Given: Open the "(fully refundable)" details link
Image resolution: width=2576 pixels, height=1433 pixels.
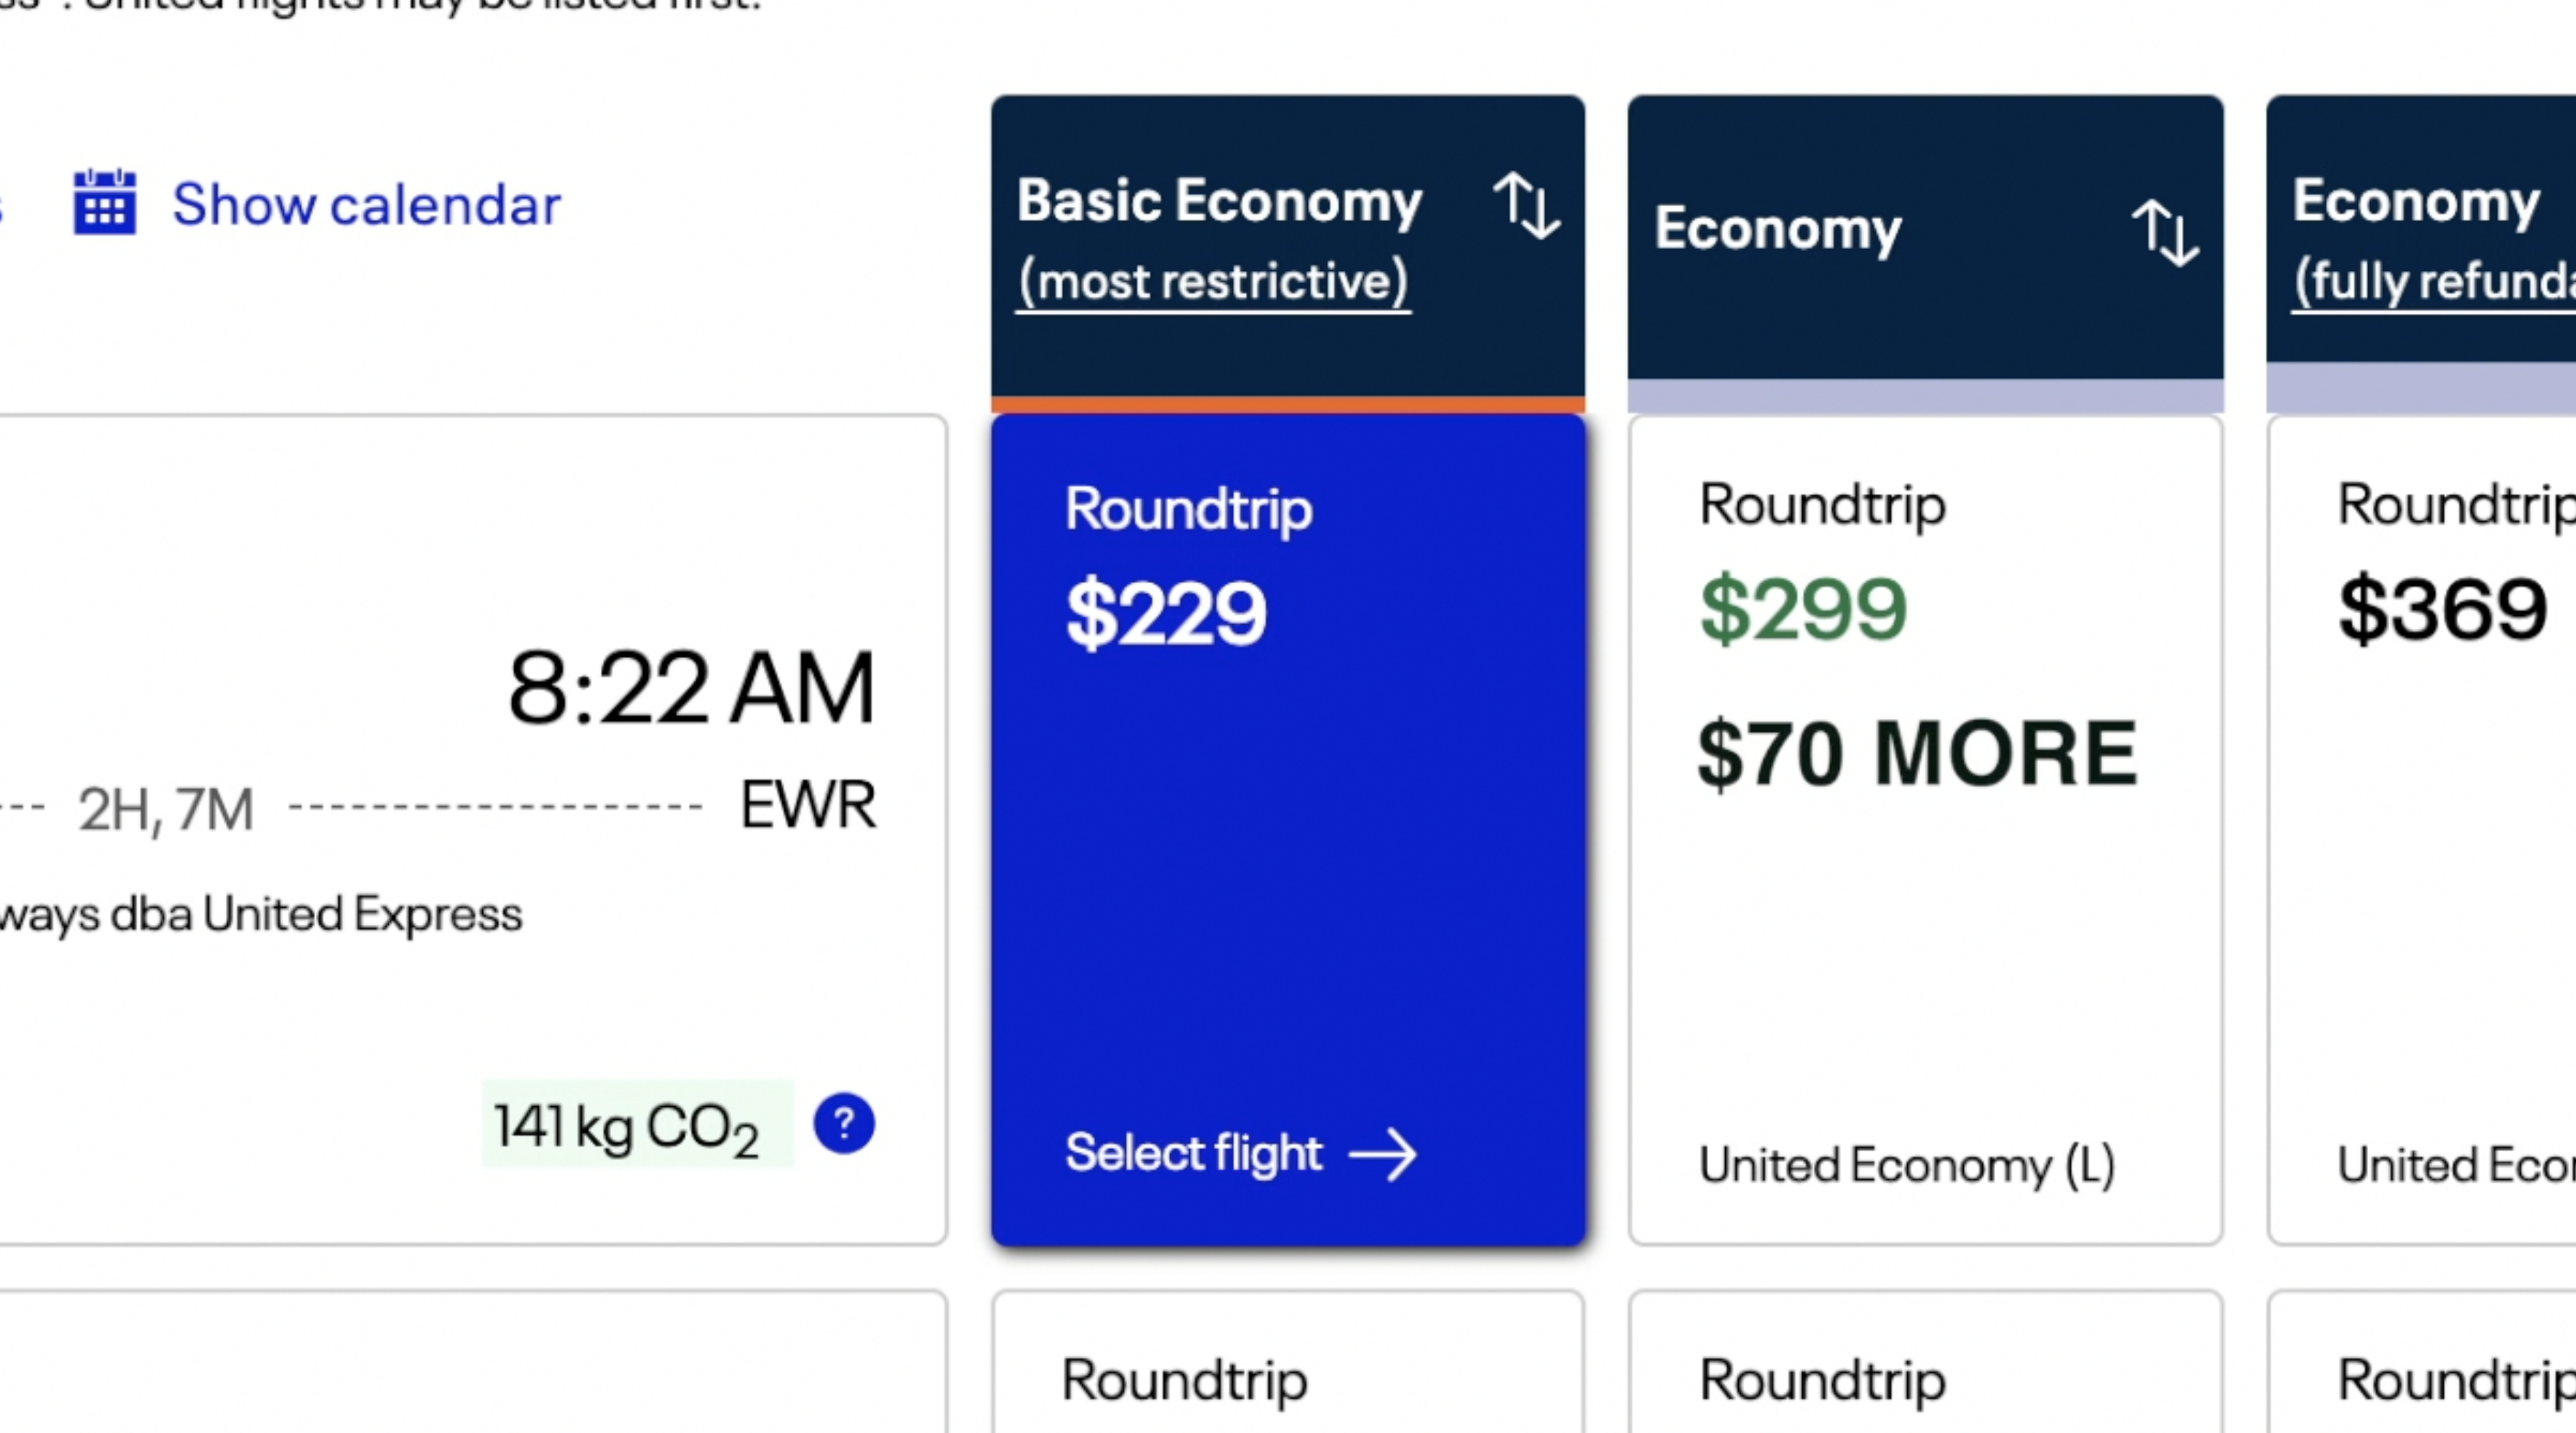Looking at the screenshot, I should click(2434, 282).
